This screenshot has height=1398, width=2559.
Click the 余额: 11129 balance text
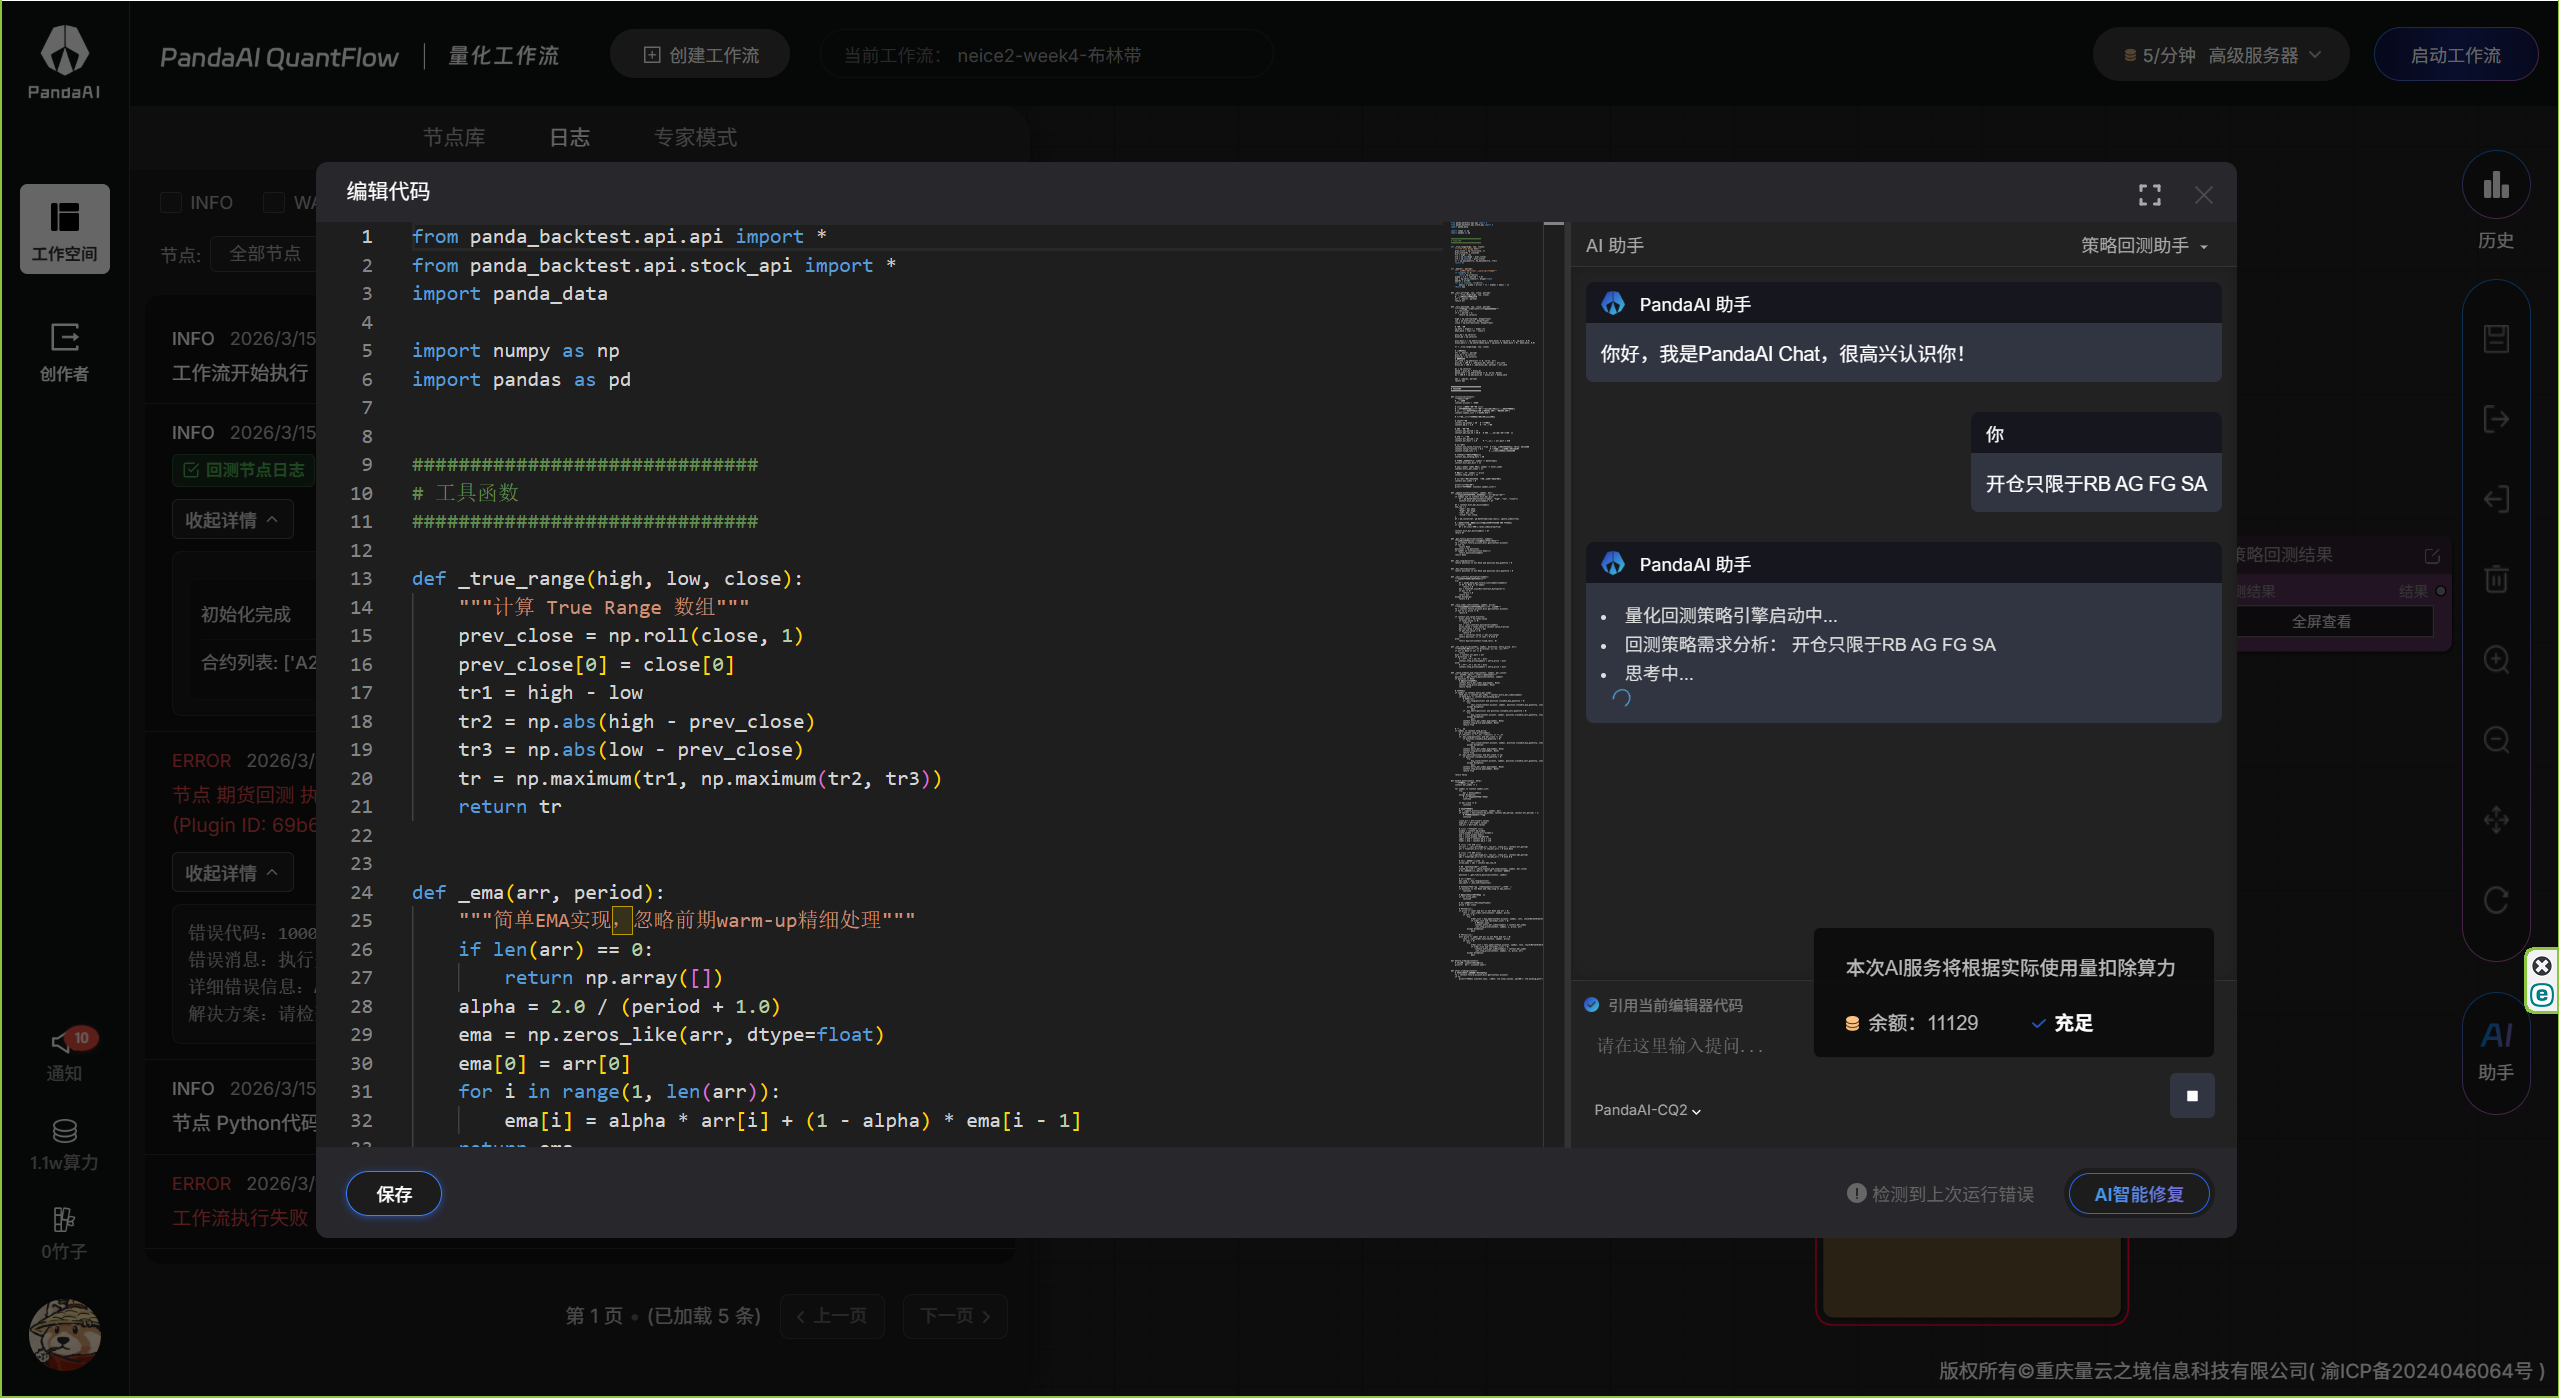coord(1922,1023)
